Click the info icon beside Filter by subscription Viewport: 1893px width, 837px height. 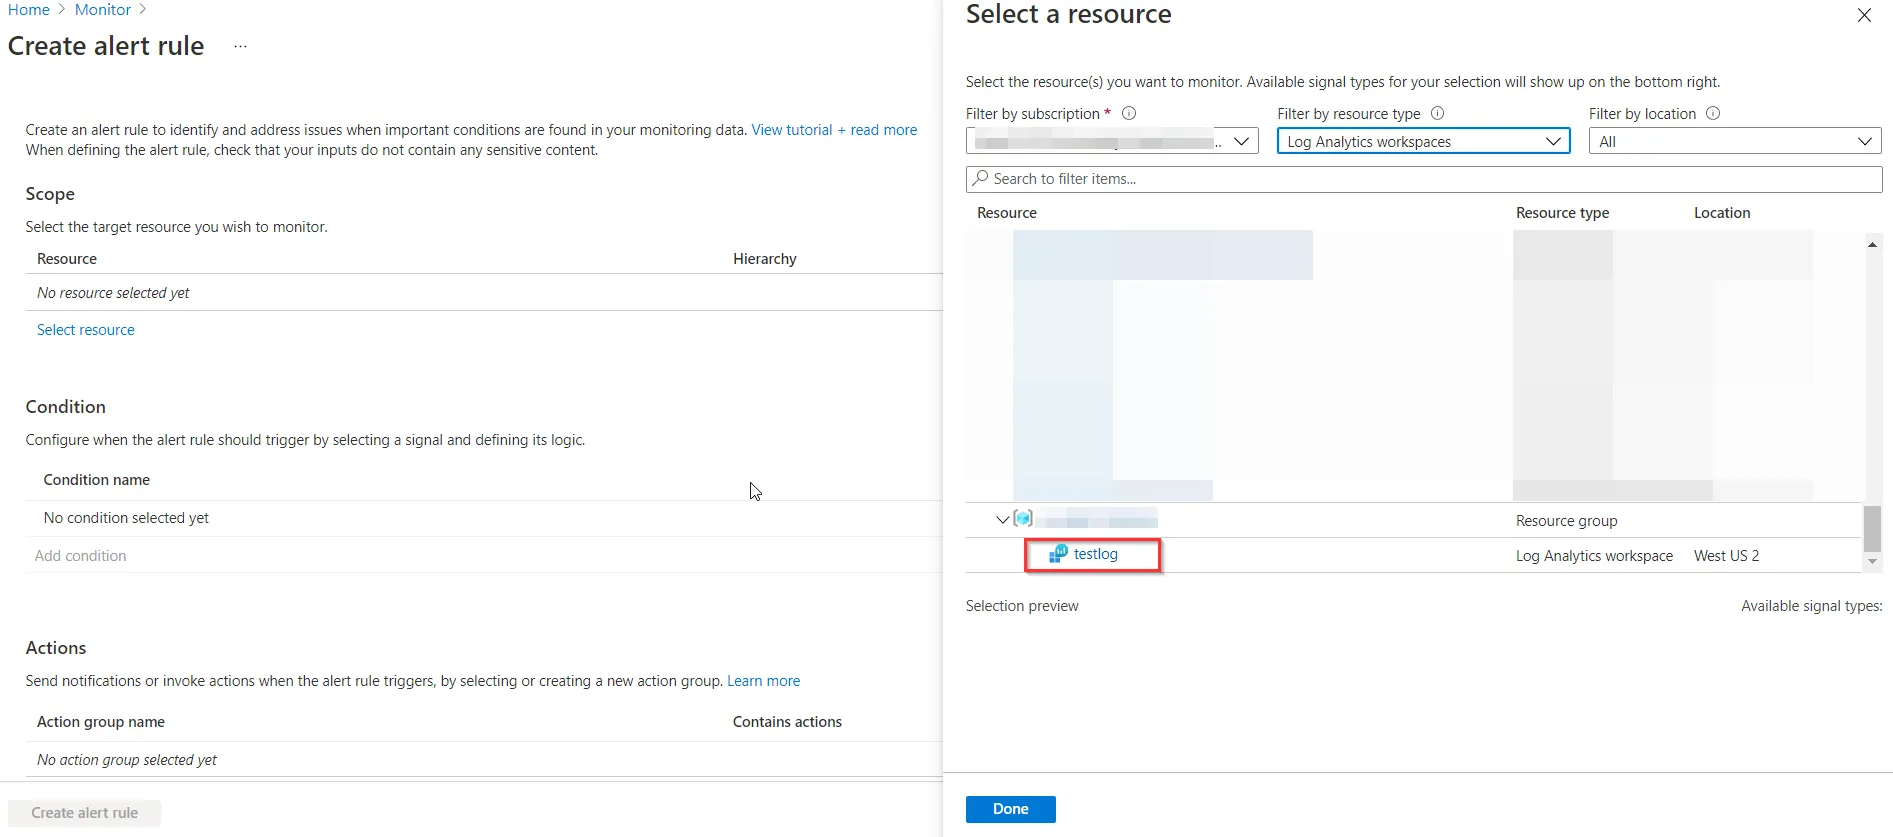tap(1129, 114)
